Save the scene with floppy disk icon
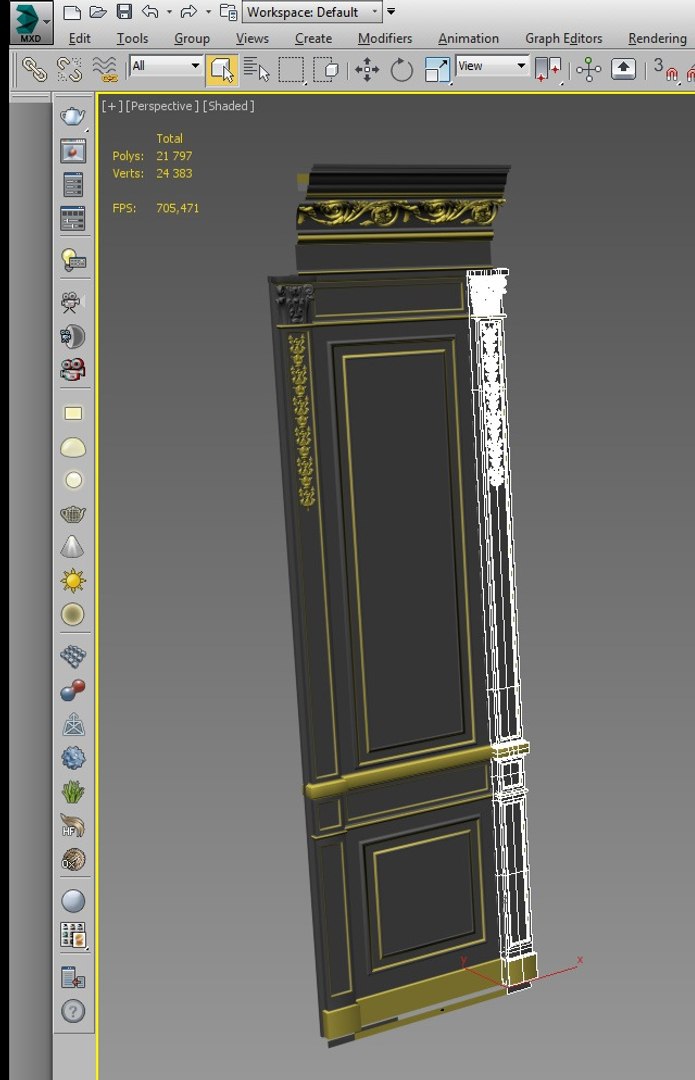The image size is (695, 1080). [x=124, y=12]
